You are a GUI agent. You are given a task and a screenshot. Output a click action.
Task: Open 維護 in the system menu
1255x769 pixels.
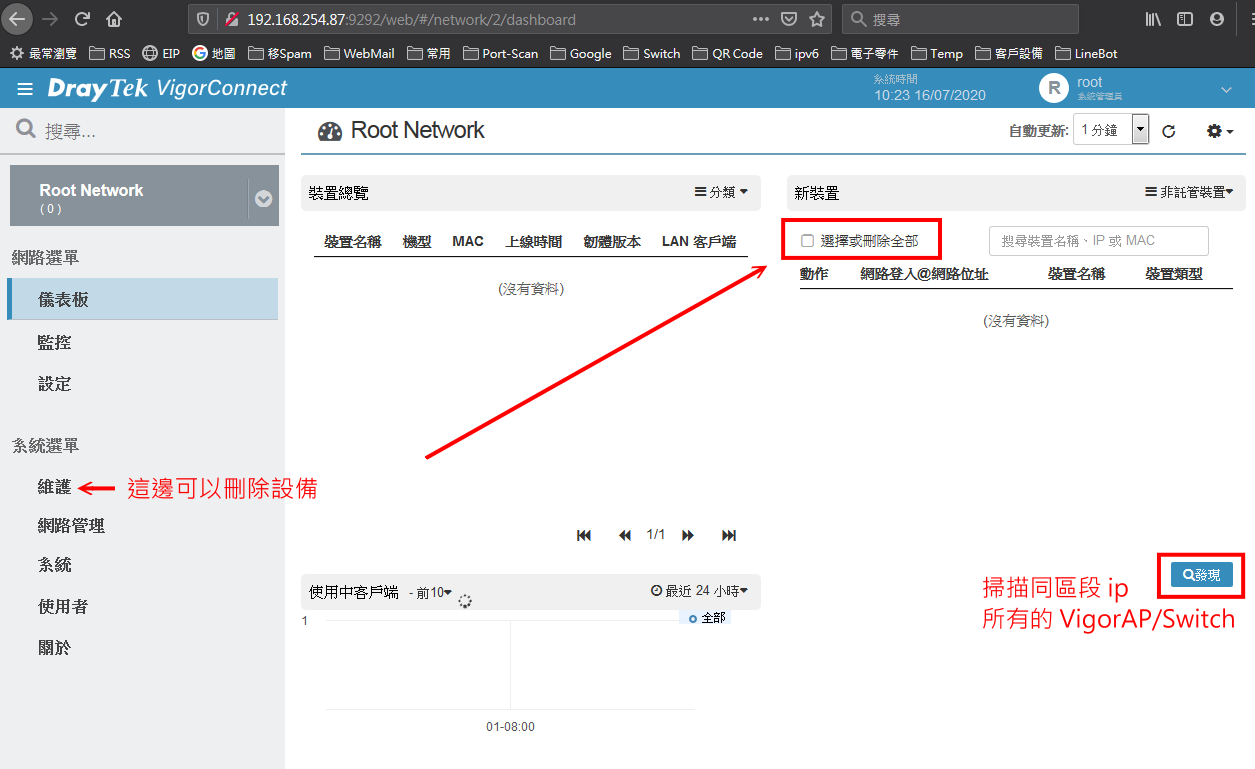click(x=54, y=487)
